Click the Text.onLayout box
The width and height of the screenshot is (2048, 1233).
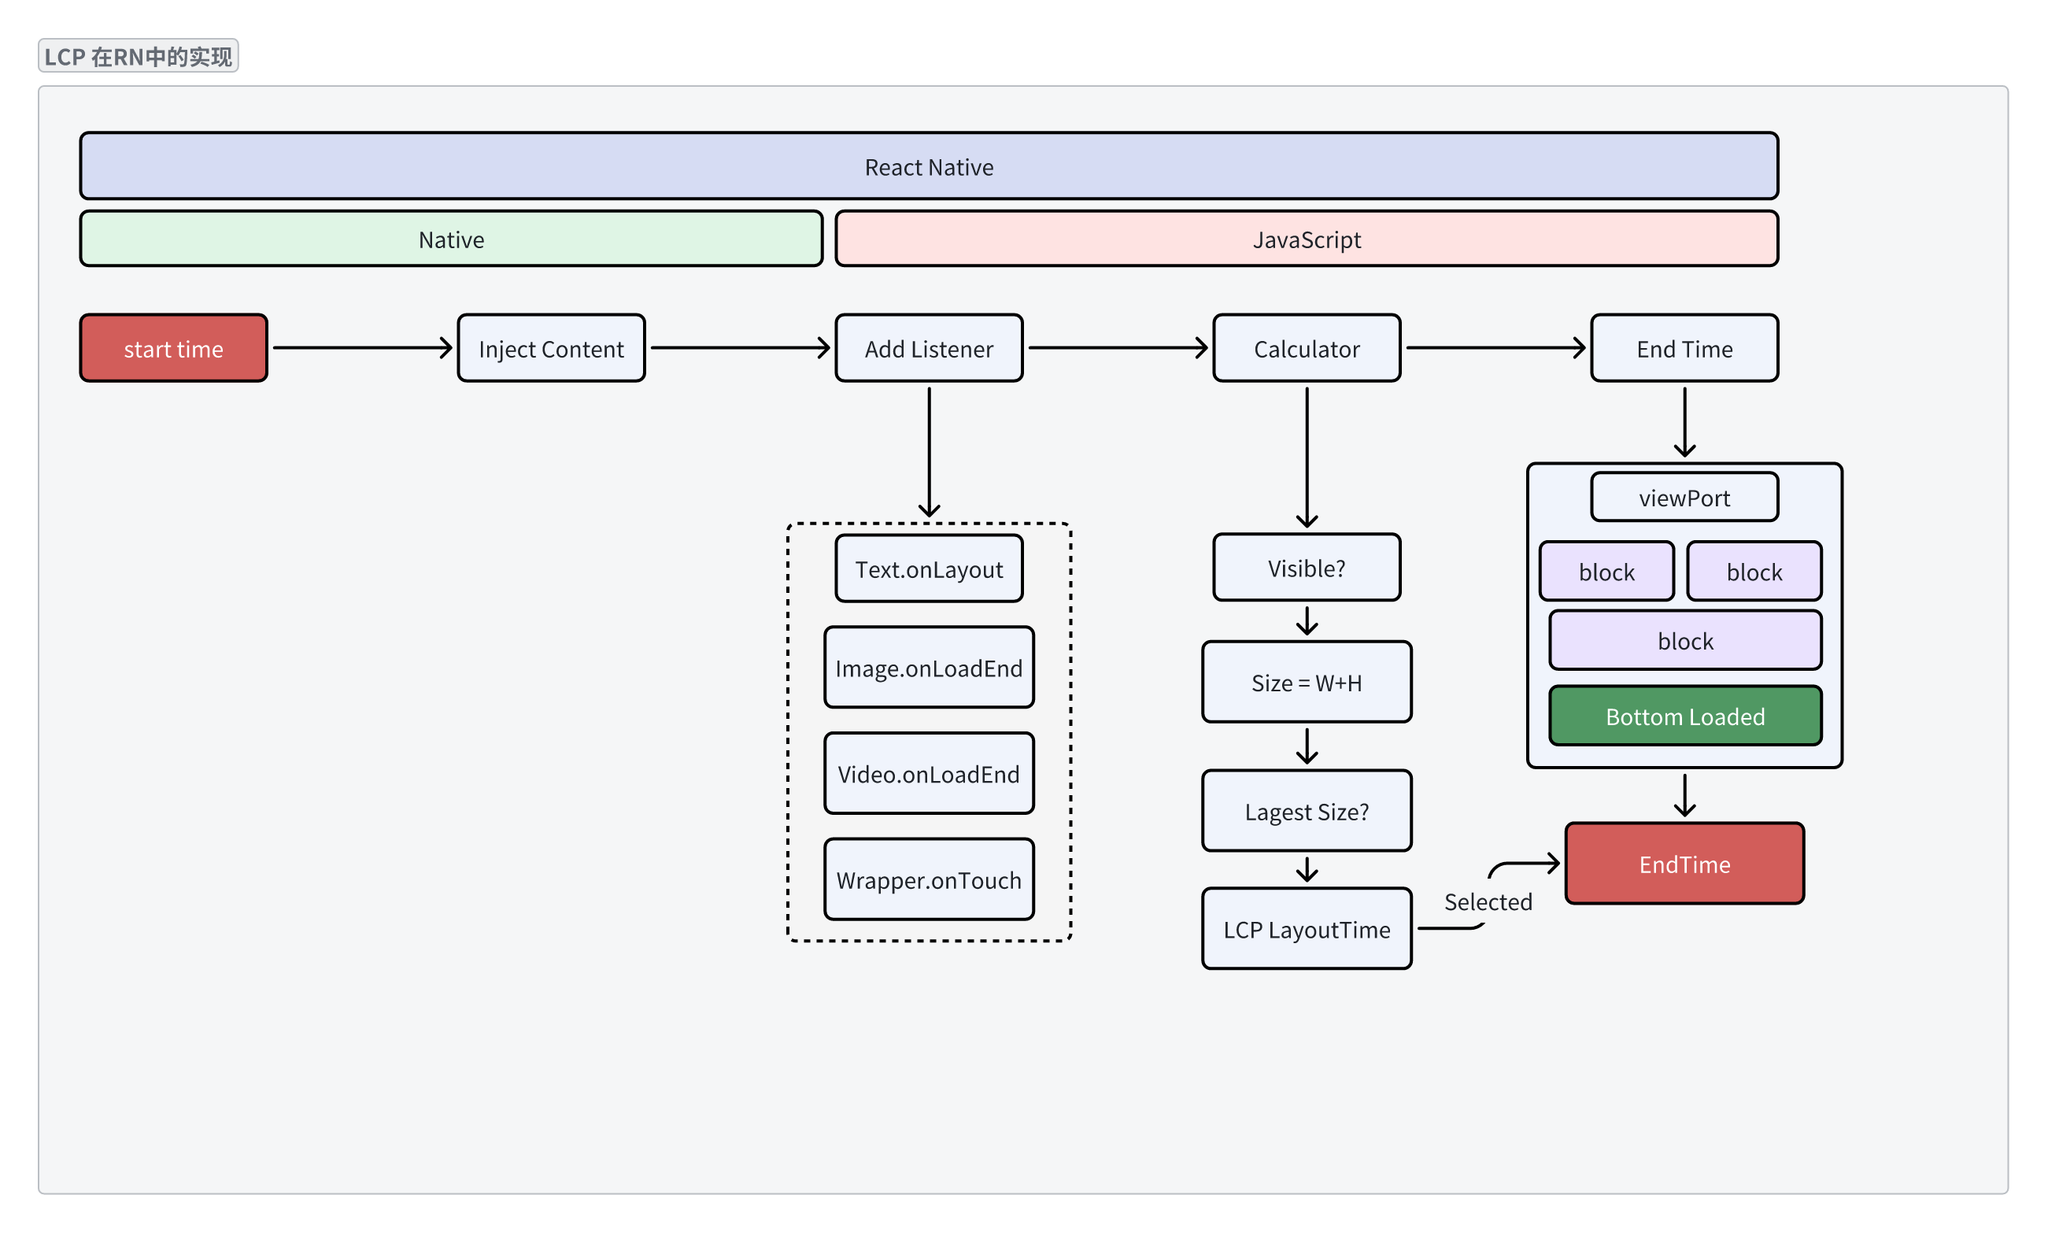point(929,569)
